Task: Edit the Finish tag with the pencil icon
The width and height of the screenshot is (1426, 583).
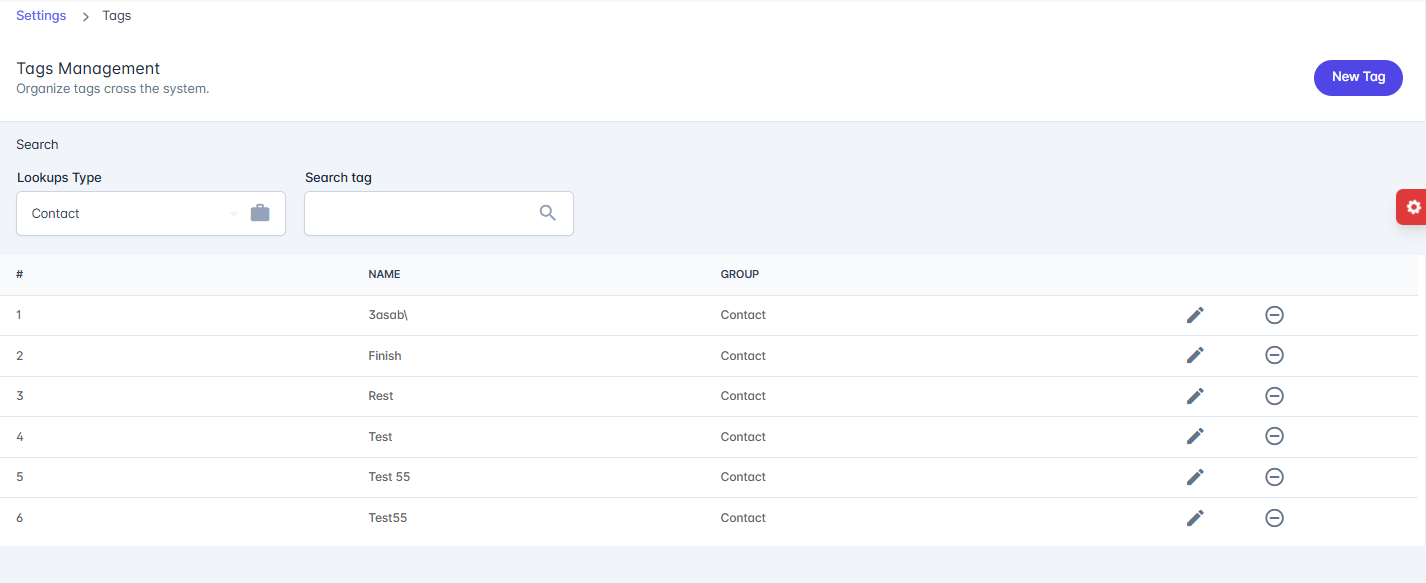Action: tap(1195, 355)
